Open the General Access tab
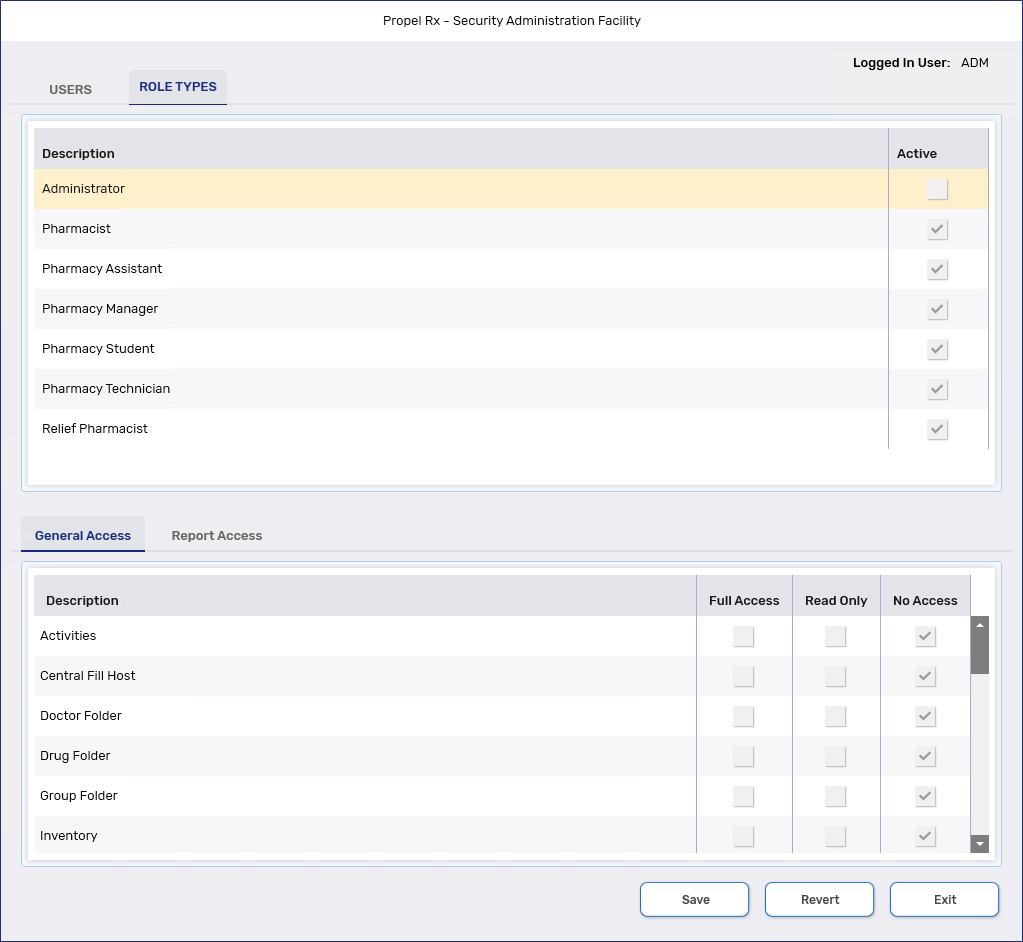Screen dimensions: 1023x942 (83, 535)
